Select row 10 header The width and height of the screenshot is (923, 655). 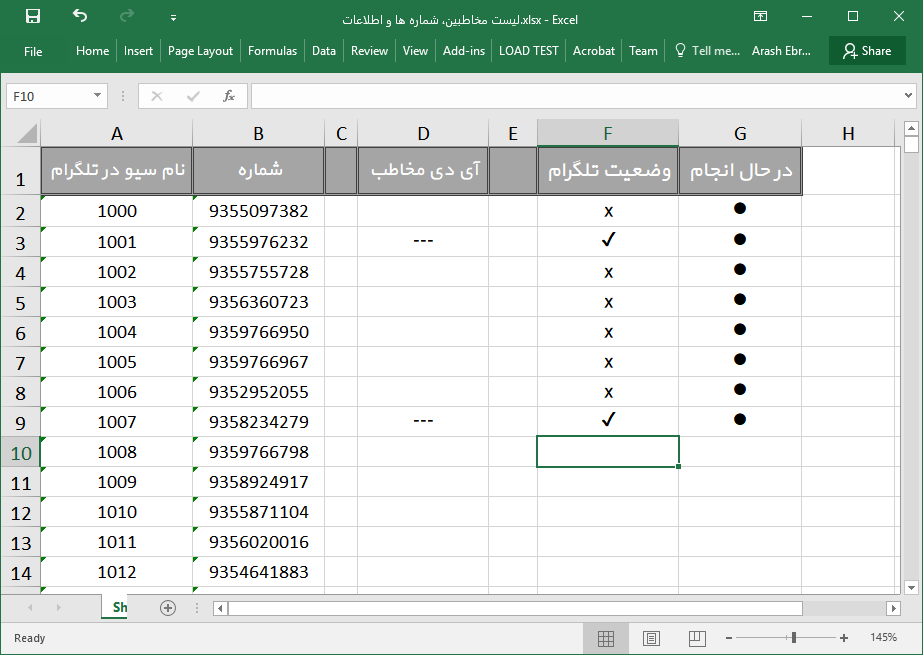pos(21,453)
